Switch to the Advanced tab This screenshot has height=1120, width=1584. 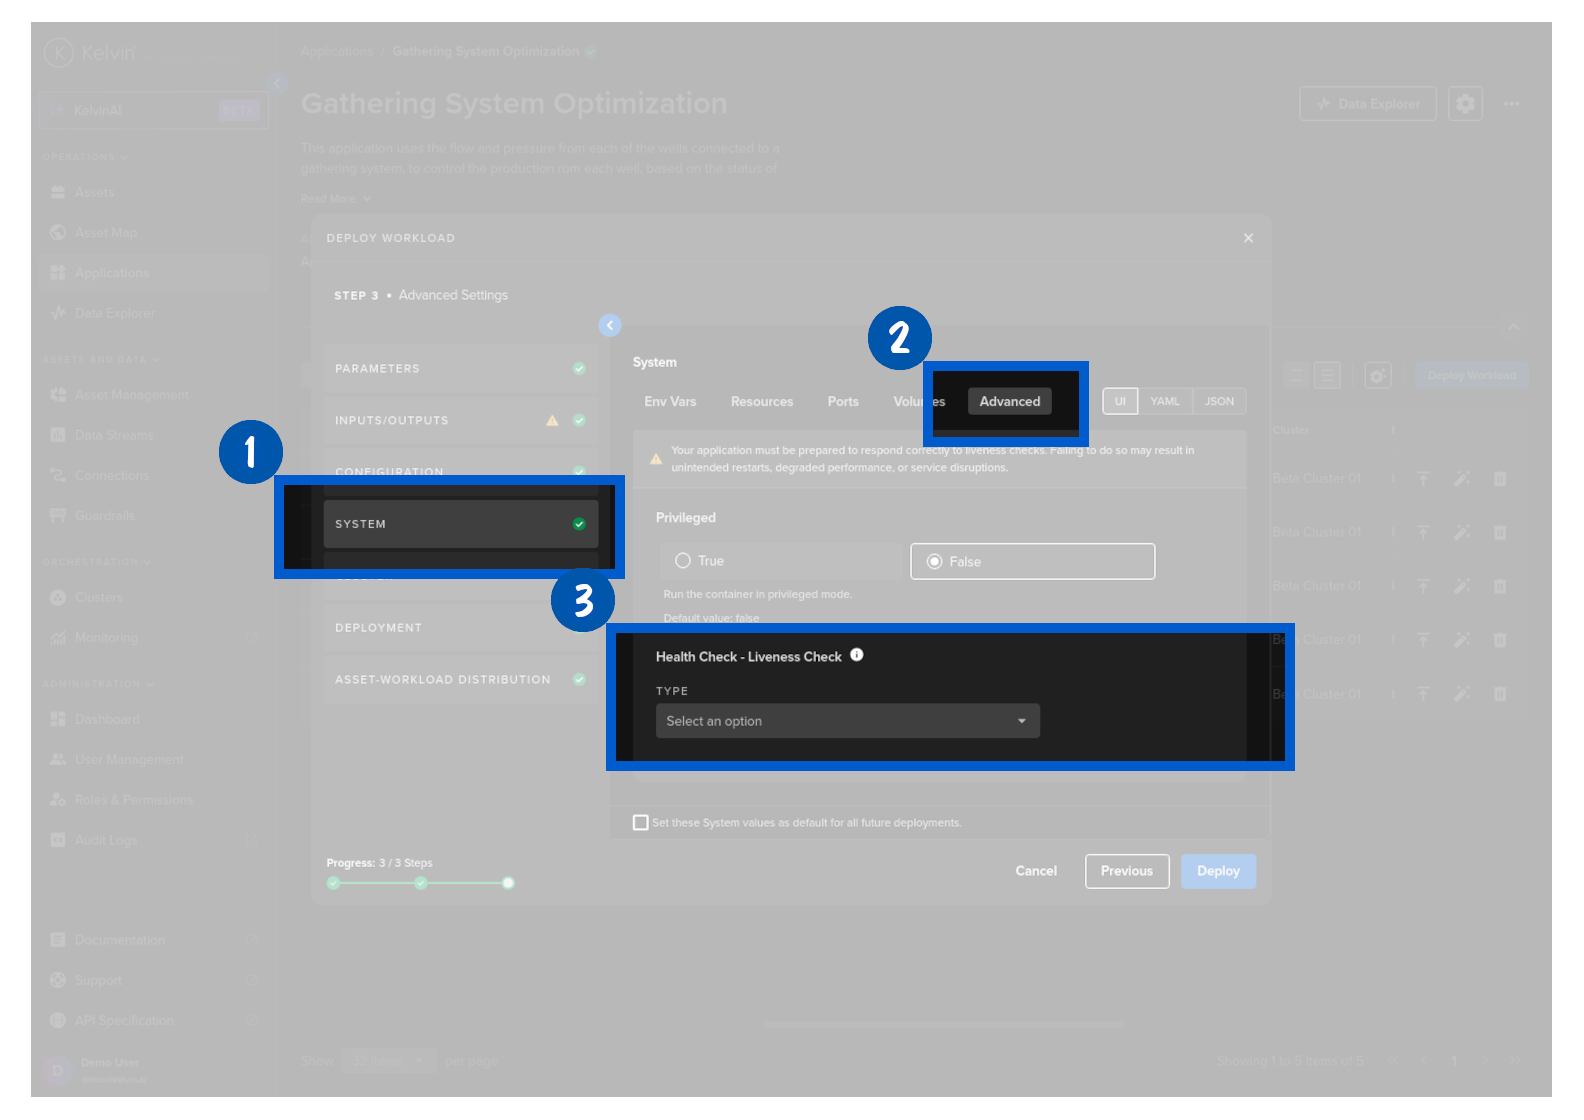point(1009,402)
